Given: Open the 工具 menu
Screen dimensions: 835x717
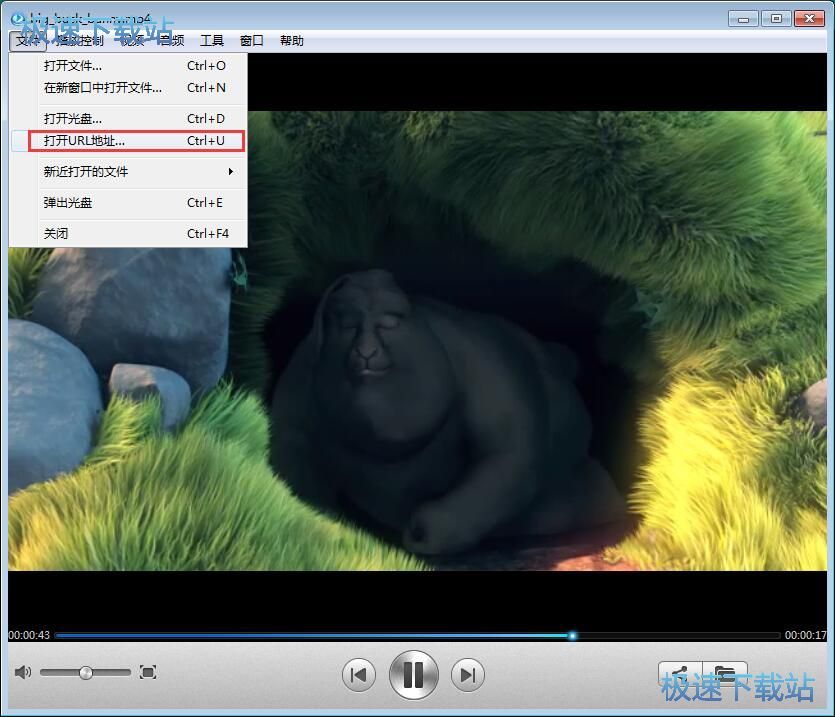Looking at the screenshot, I should pyautogui.click(x=212, y=41).
